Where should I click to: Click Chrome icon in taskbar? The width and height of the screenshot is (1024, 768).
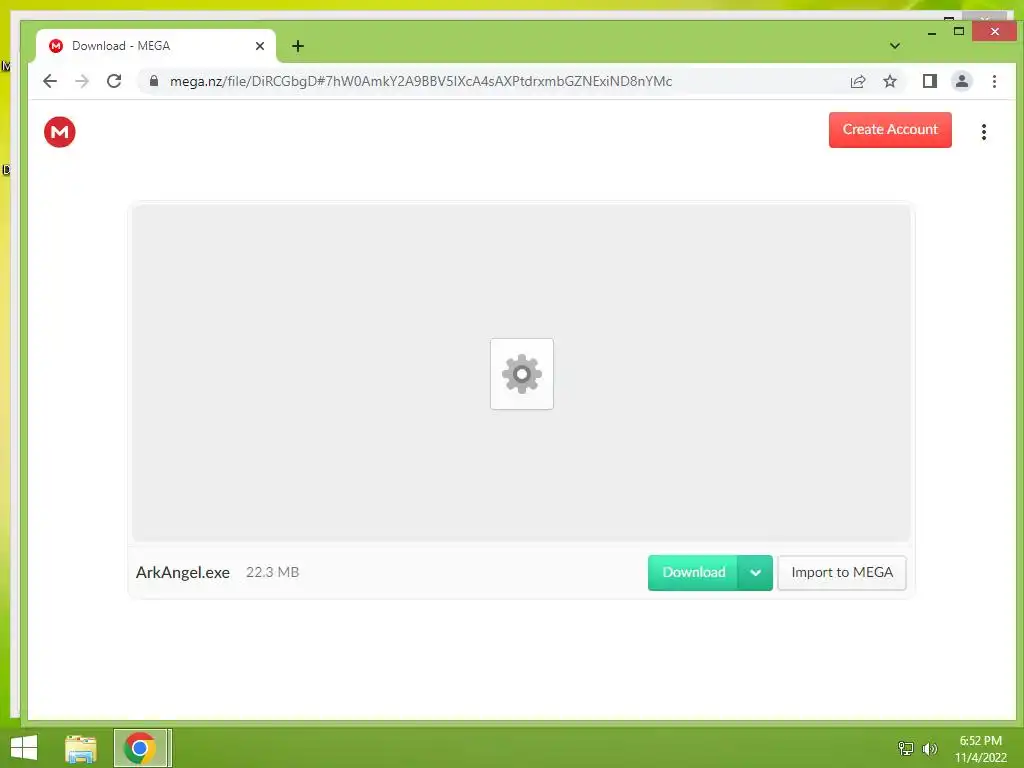pos(140,748)
